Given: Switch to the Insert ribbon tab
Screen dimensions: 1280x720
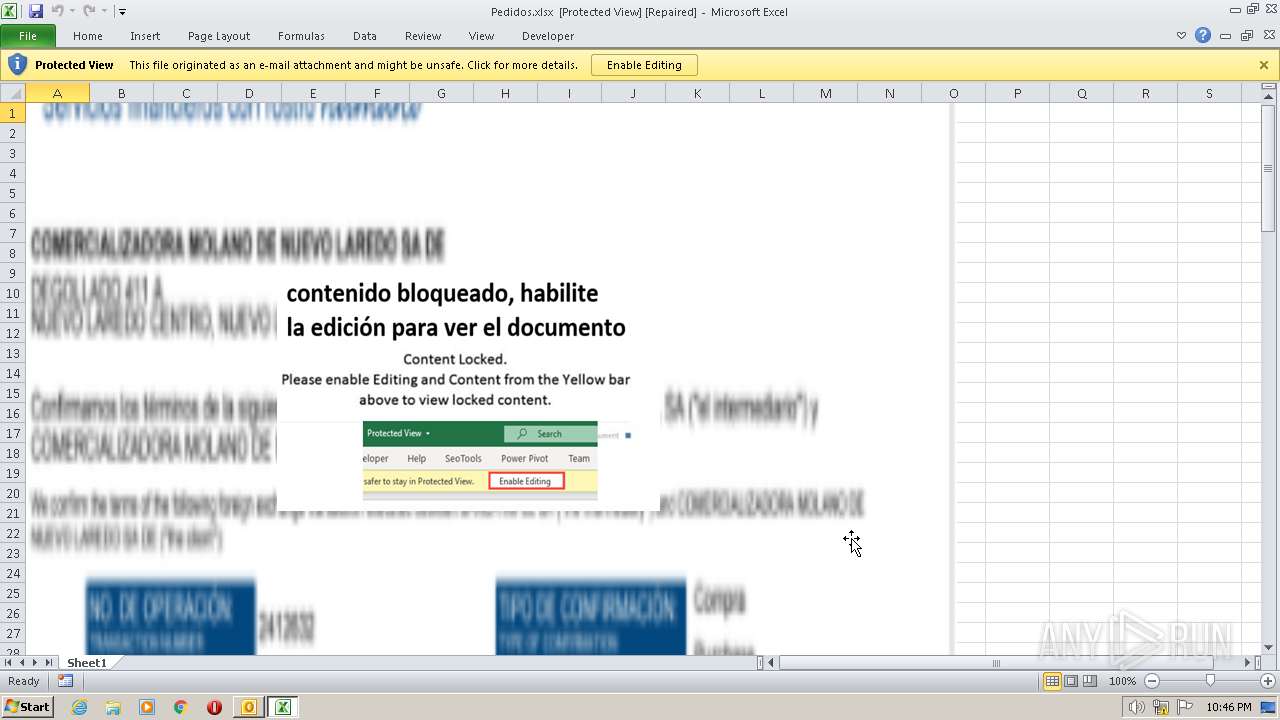Looking at the screenshot, I should pyautogui.click(x=145, y=36).
